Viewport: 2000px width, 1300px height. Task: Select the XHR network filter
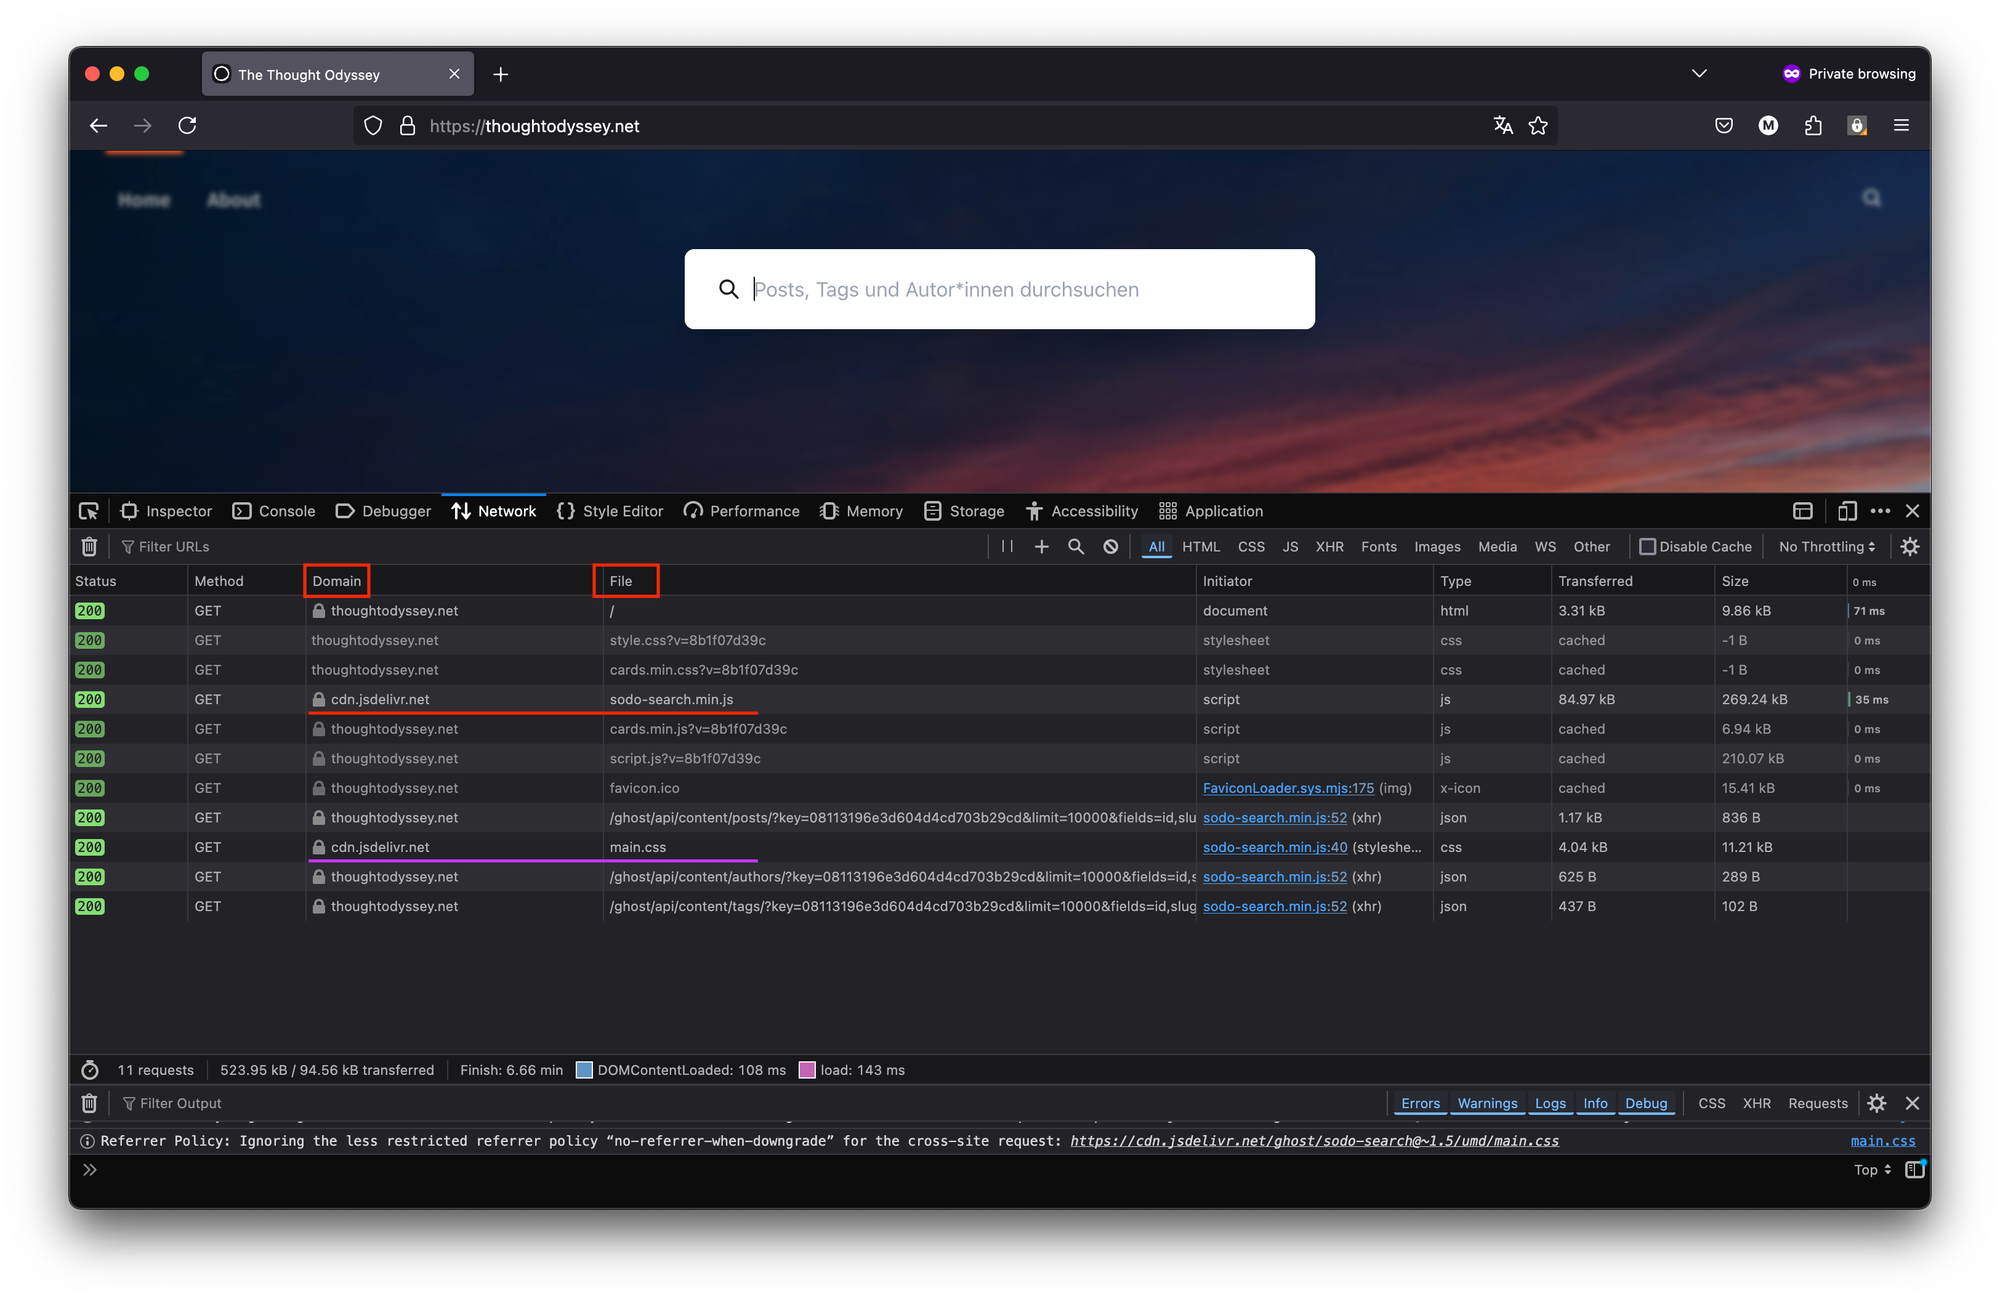[x=1329, y=547]
